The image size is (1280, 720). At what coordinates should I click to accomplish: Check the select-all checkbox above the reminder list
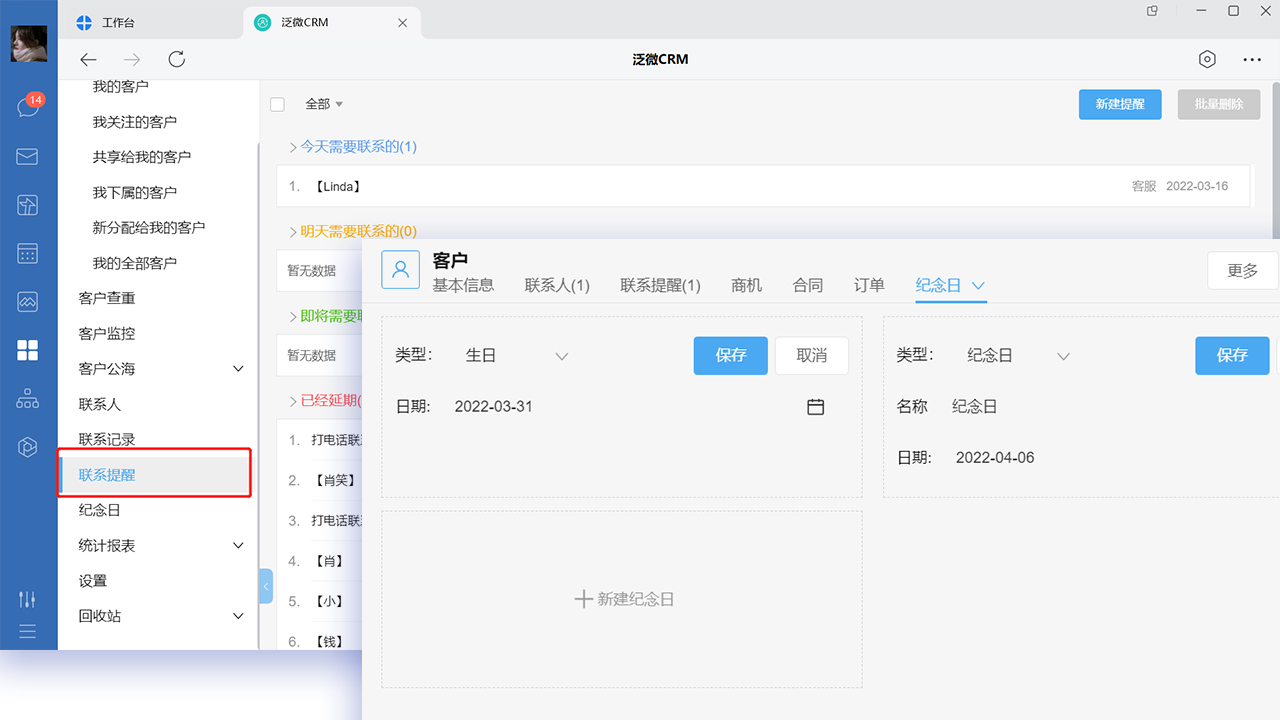[277, 103]
